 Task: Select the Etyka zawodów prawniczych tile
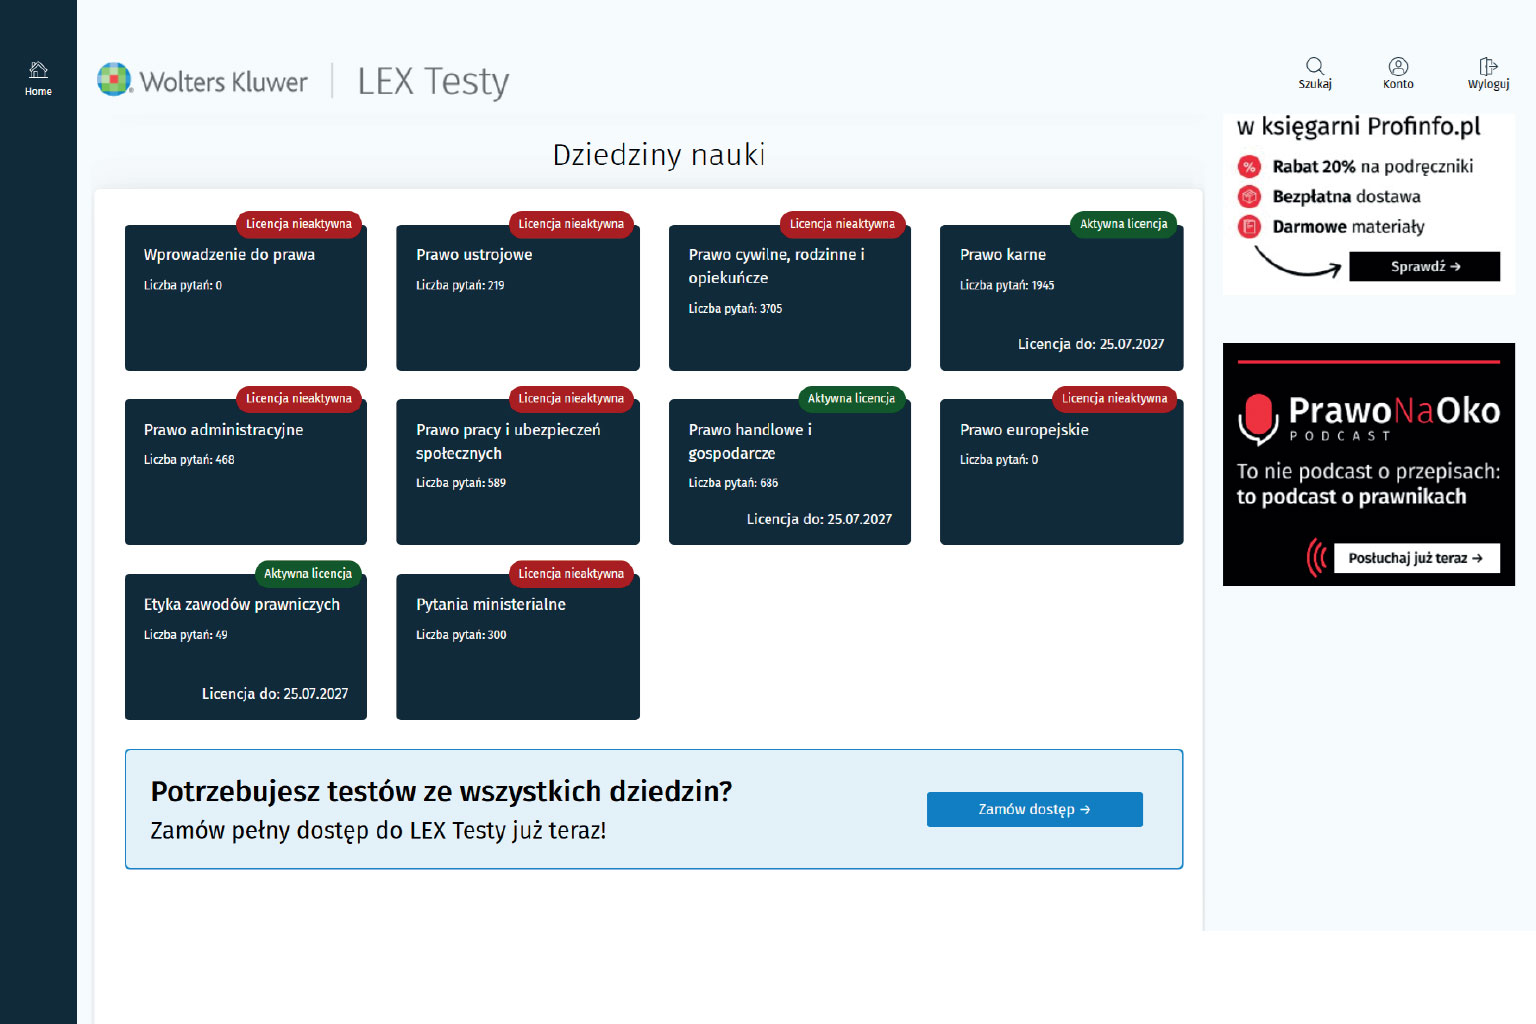[245, 648]
